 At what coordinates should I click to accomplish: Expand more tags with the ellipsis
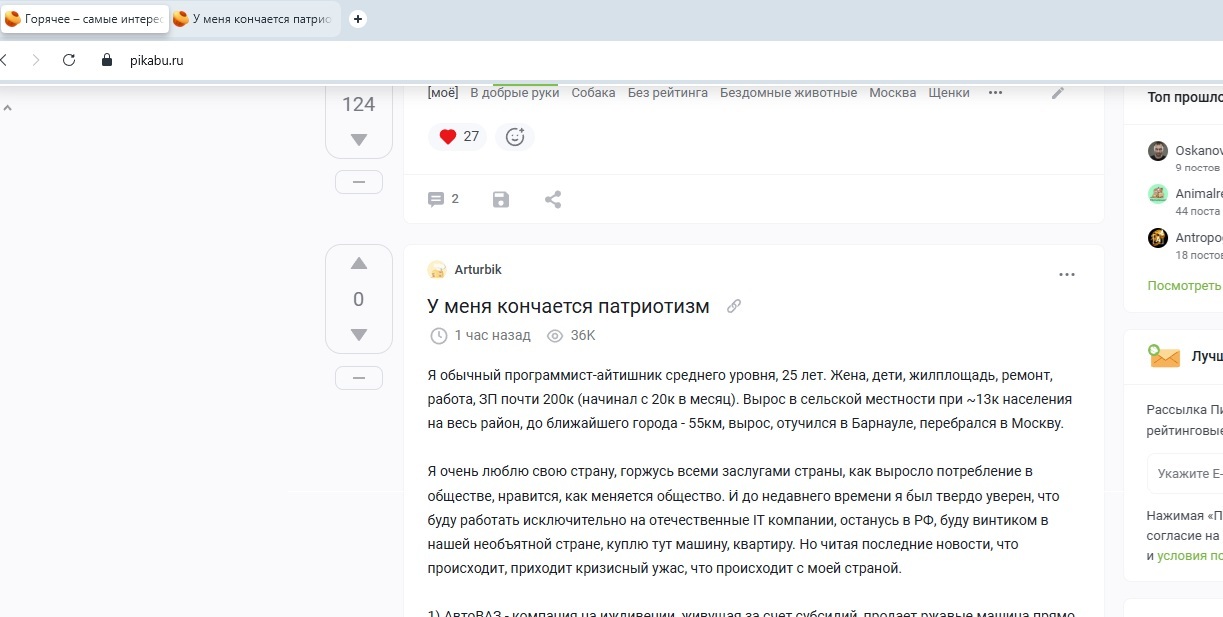(995, 93)
